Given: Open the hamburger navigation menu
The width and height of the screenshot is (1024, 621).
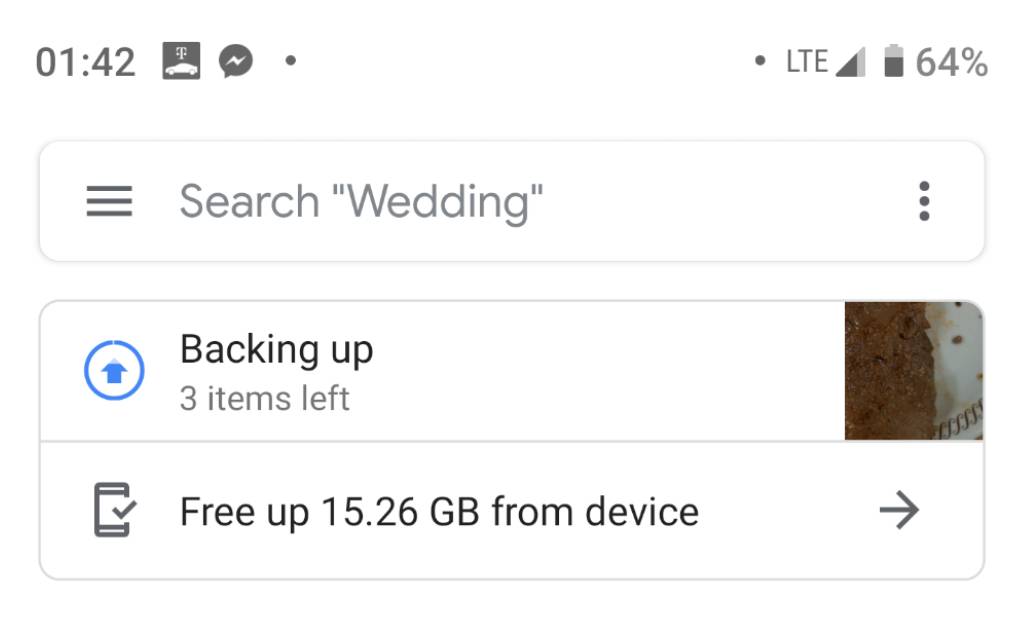Looking at the screenshot, I should pyautogui.click(x=109, y=200).
